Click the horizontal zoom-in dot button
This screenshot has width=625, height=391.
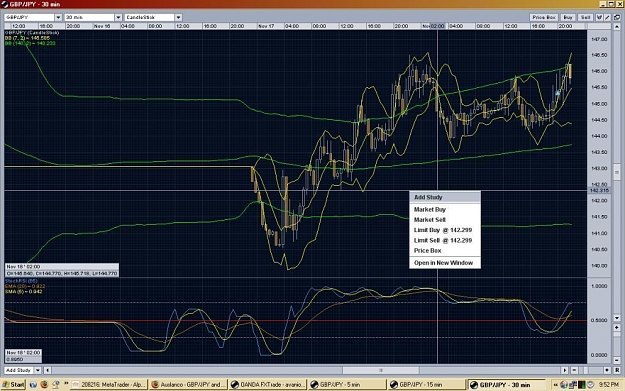(x=607, y=370)
